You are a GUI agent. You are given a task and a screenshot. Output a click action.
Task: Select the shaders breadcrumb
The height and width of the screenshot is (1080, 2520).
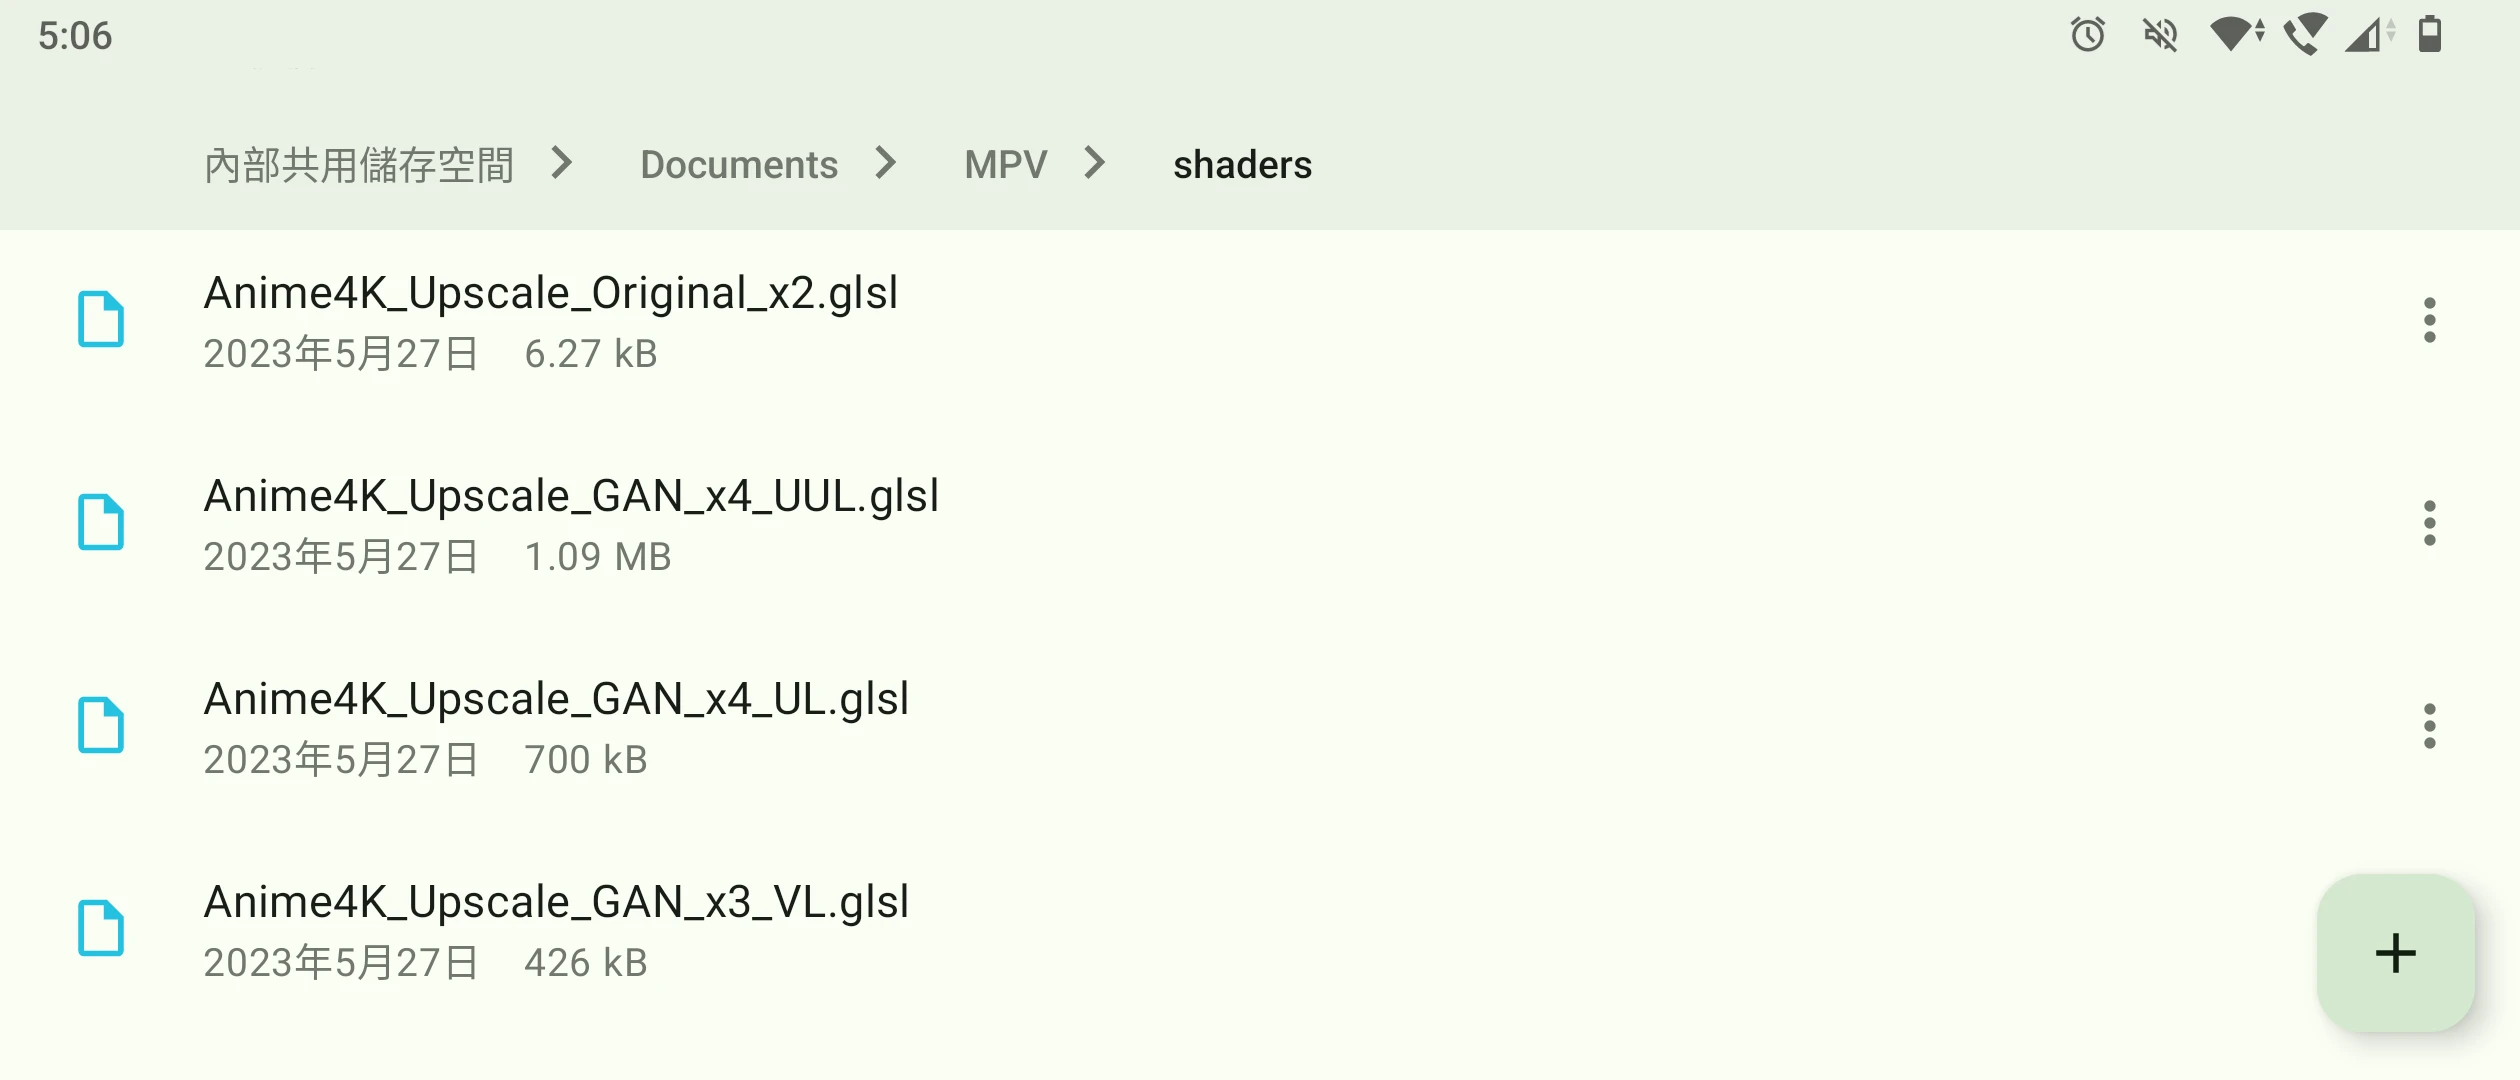(1242, 165)
